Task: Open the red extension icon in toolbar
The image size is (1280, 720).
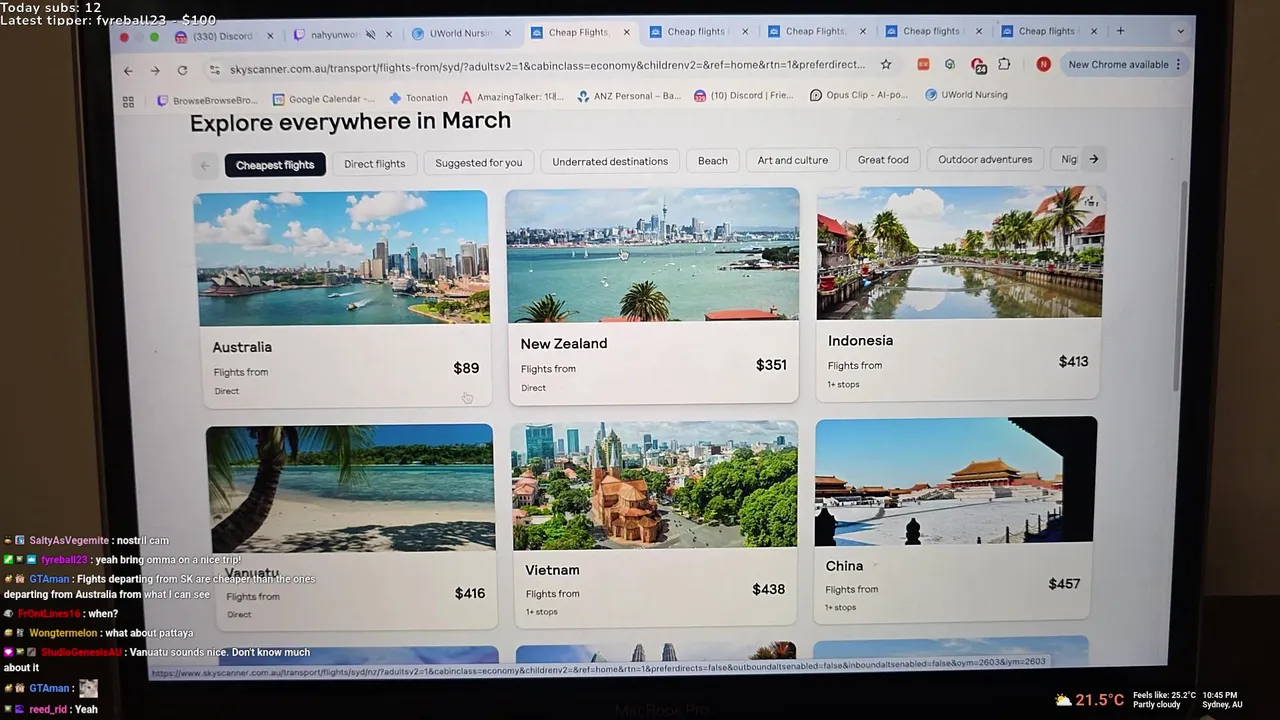Action: (923, 64)
